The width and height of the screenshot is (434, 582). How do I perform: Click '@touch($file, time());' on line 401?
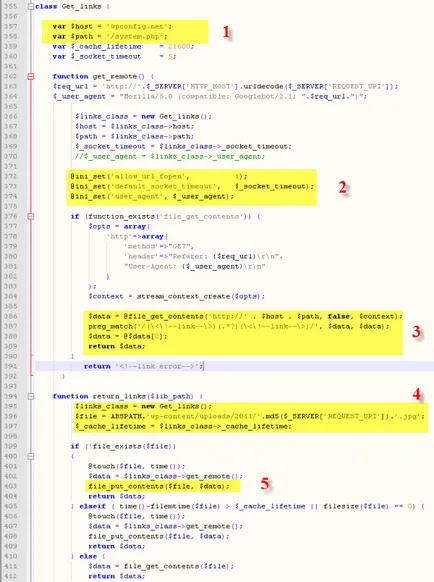click(136, 466)
